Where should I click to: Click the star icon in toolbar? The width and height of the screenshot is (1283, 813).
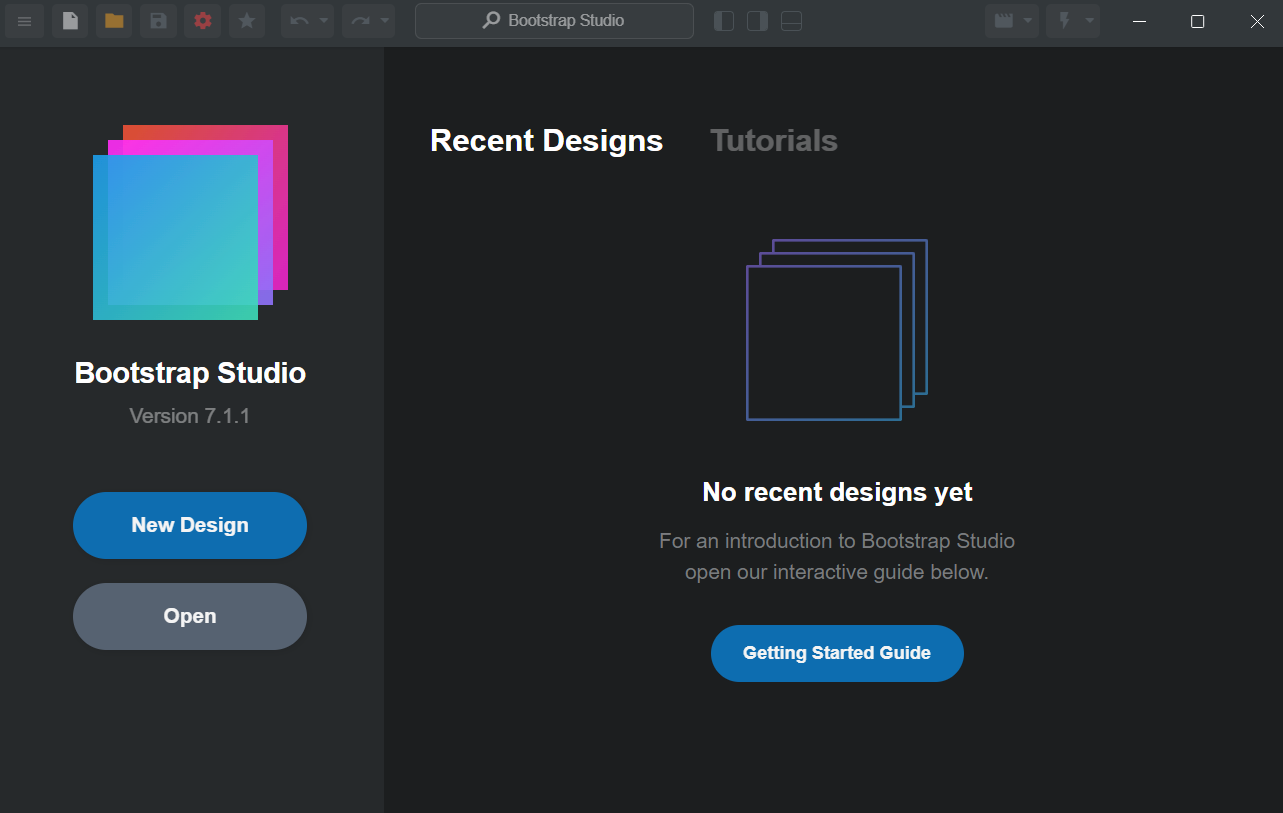[x=247, y=21]
